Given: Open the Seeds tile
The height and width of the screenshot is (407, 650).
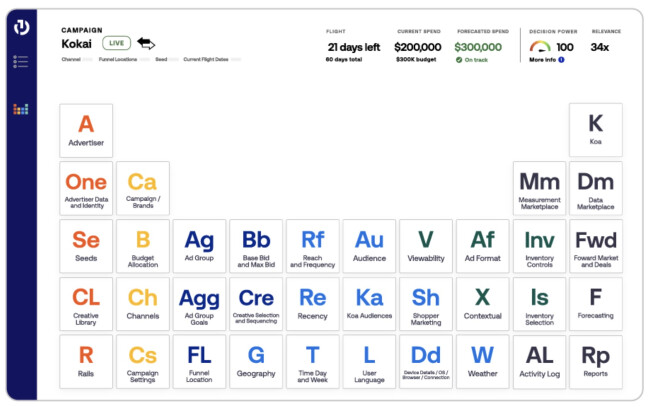Looking at the screenshot, I should tap(86, 246).
